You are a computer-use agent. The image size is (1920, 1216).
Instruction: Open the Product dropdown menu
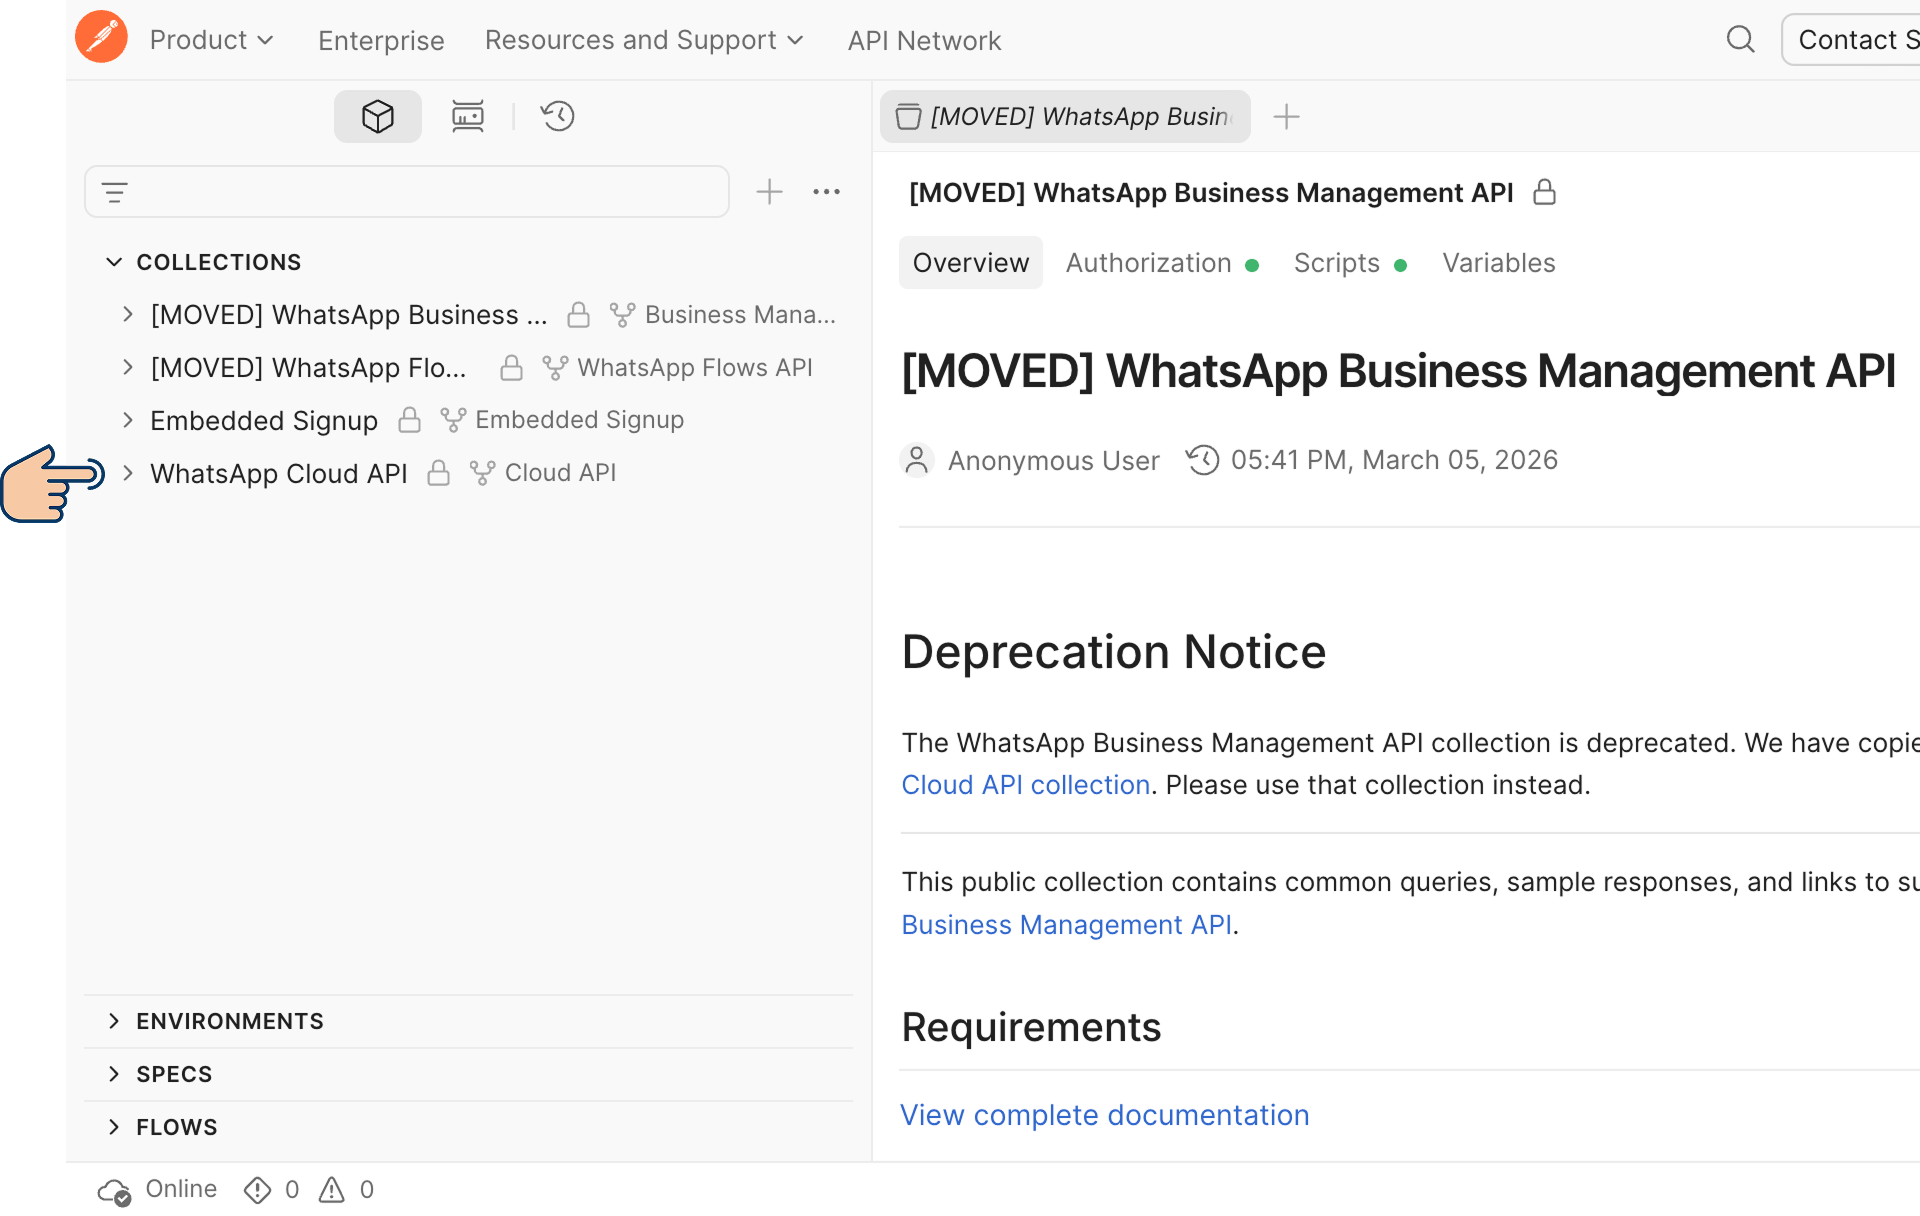pyautogui.click(x=211, y=40)
